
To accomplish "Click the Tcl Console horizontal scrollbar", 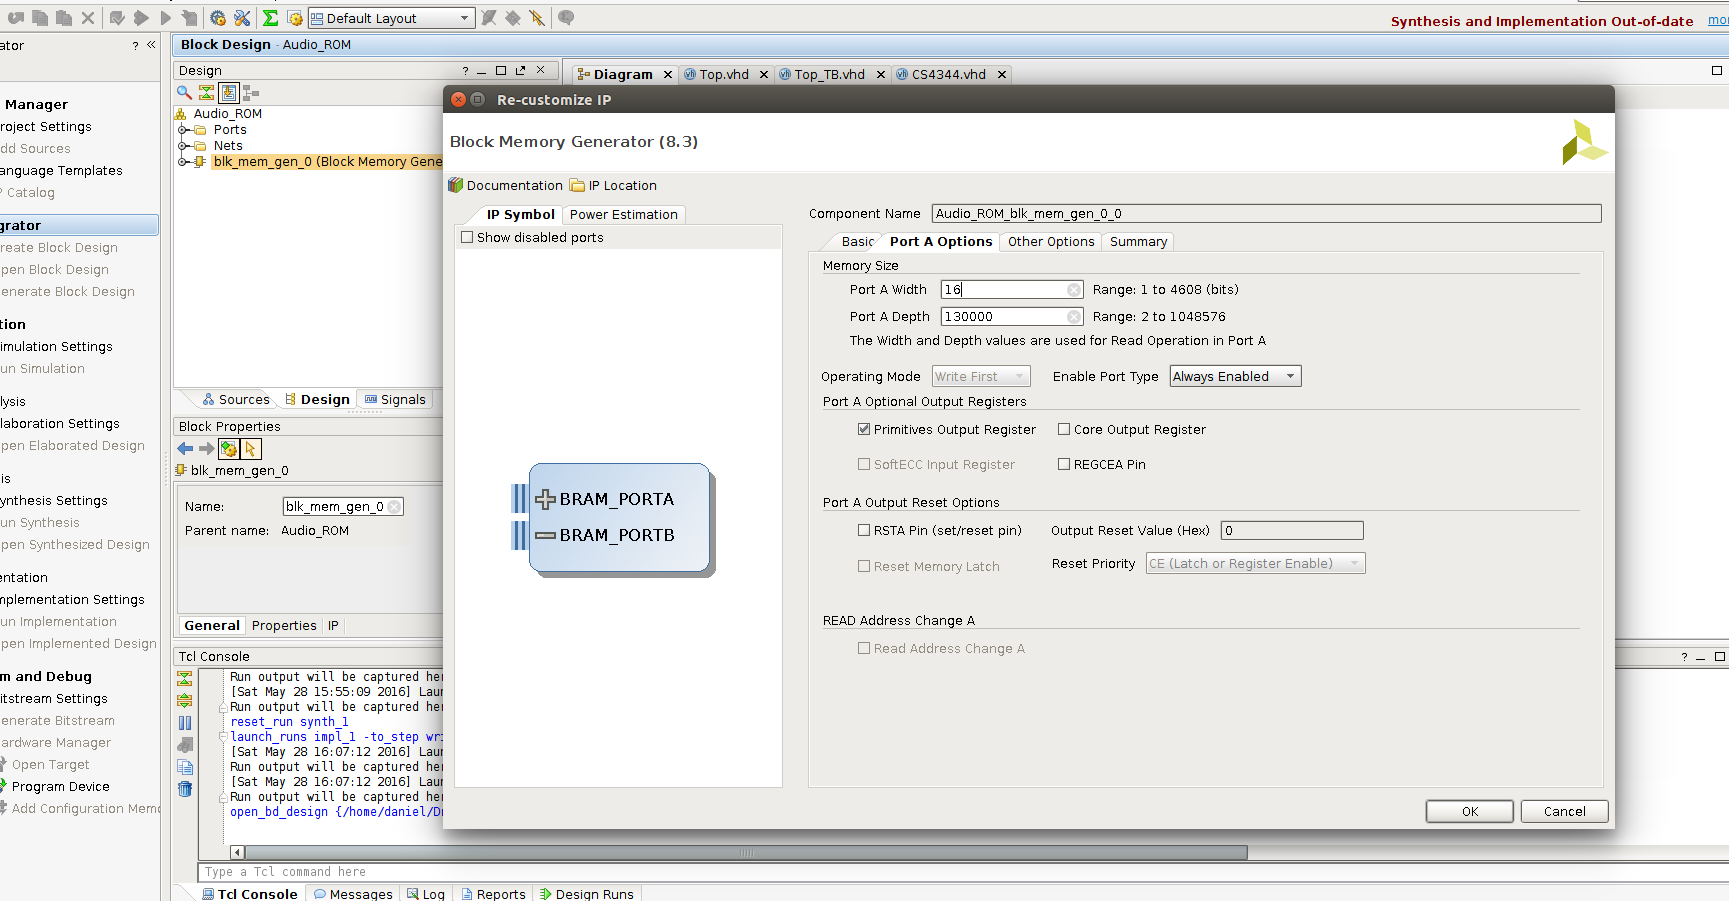I will [745, 853].
